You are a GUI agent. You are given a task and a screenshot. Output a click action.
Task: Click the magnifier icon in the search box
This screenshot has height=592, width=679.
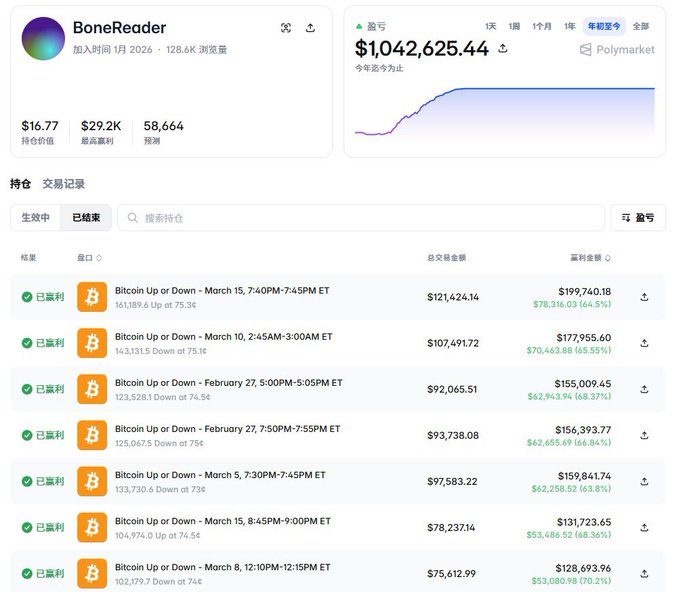coord(133,218)
